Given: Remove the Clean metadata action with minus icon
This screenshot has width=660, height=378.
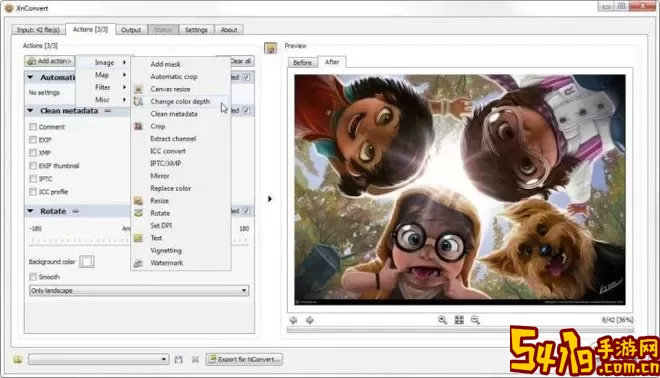Looking at the screenshot, I should click(108, 111).
